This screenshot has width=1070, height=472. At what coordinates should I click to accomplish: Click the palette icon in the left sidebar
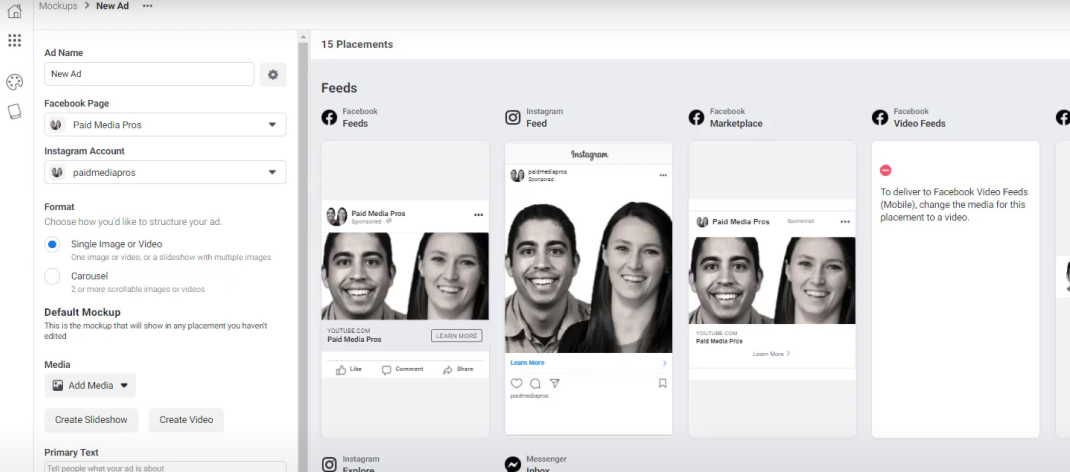click(x=14, y=83)
